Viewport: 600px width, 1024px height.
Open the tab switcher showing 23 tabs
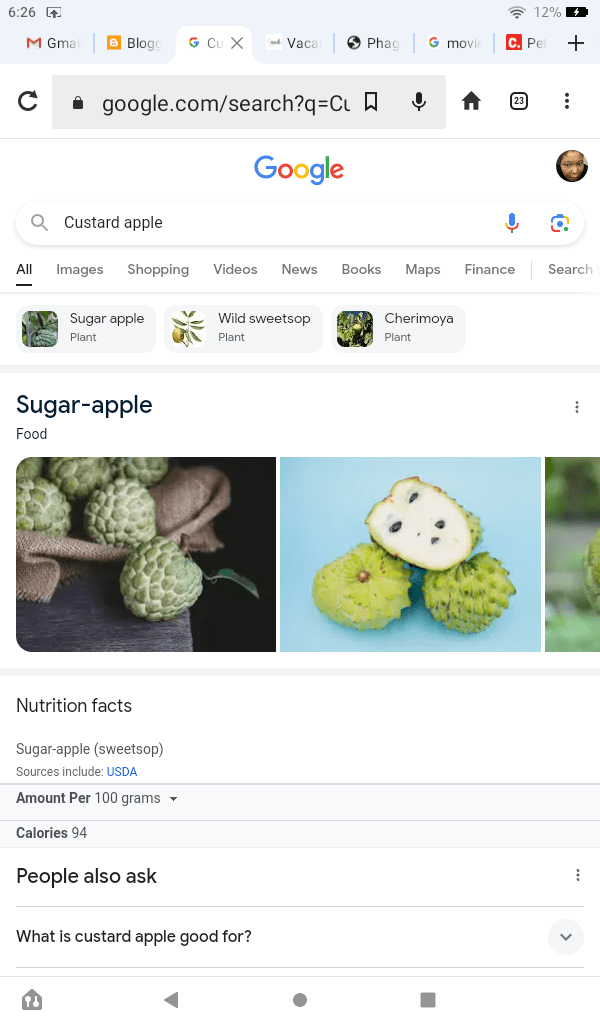point(519,101)
